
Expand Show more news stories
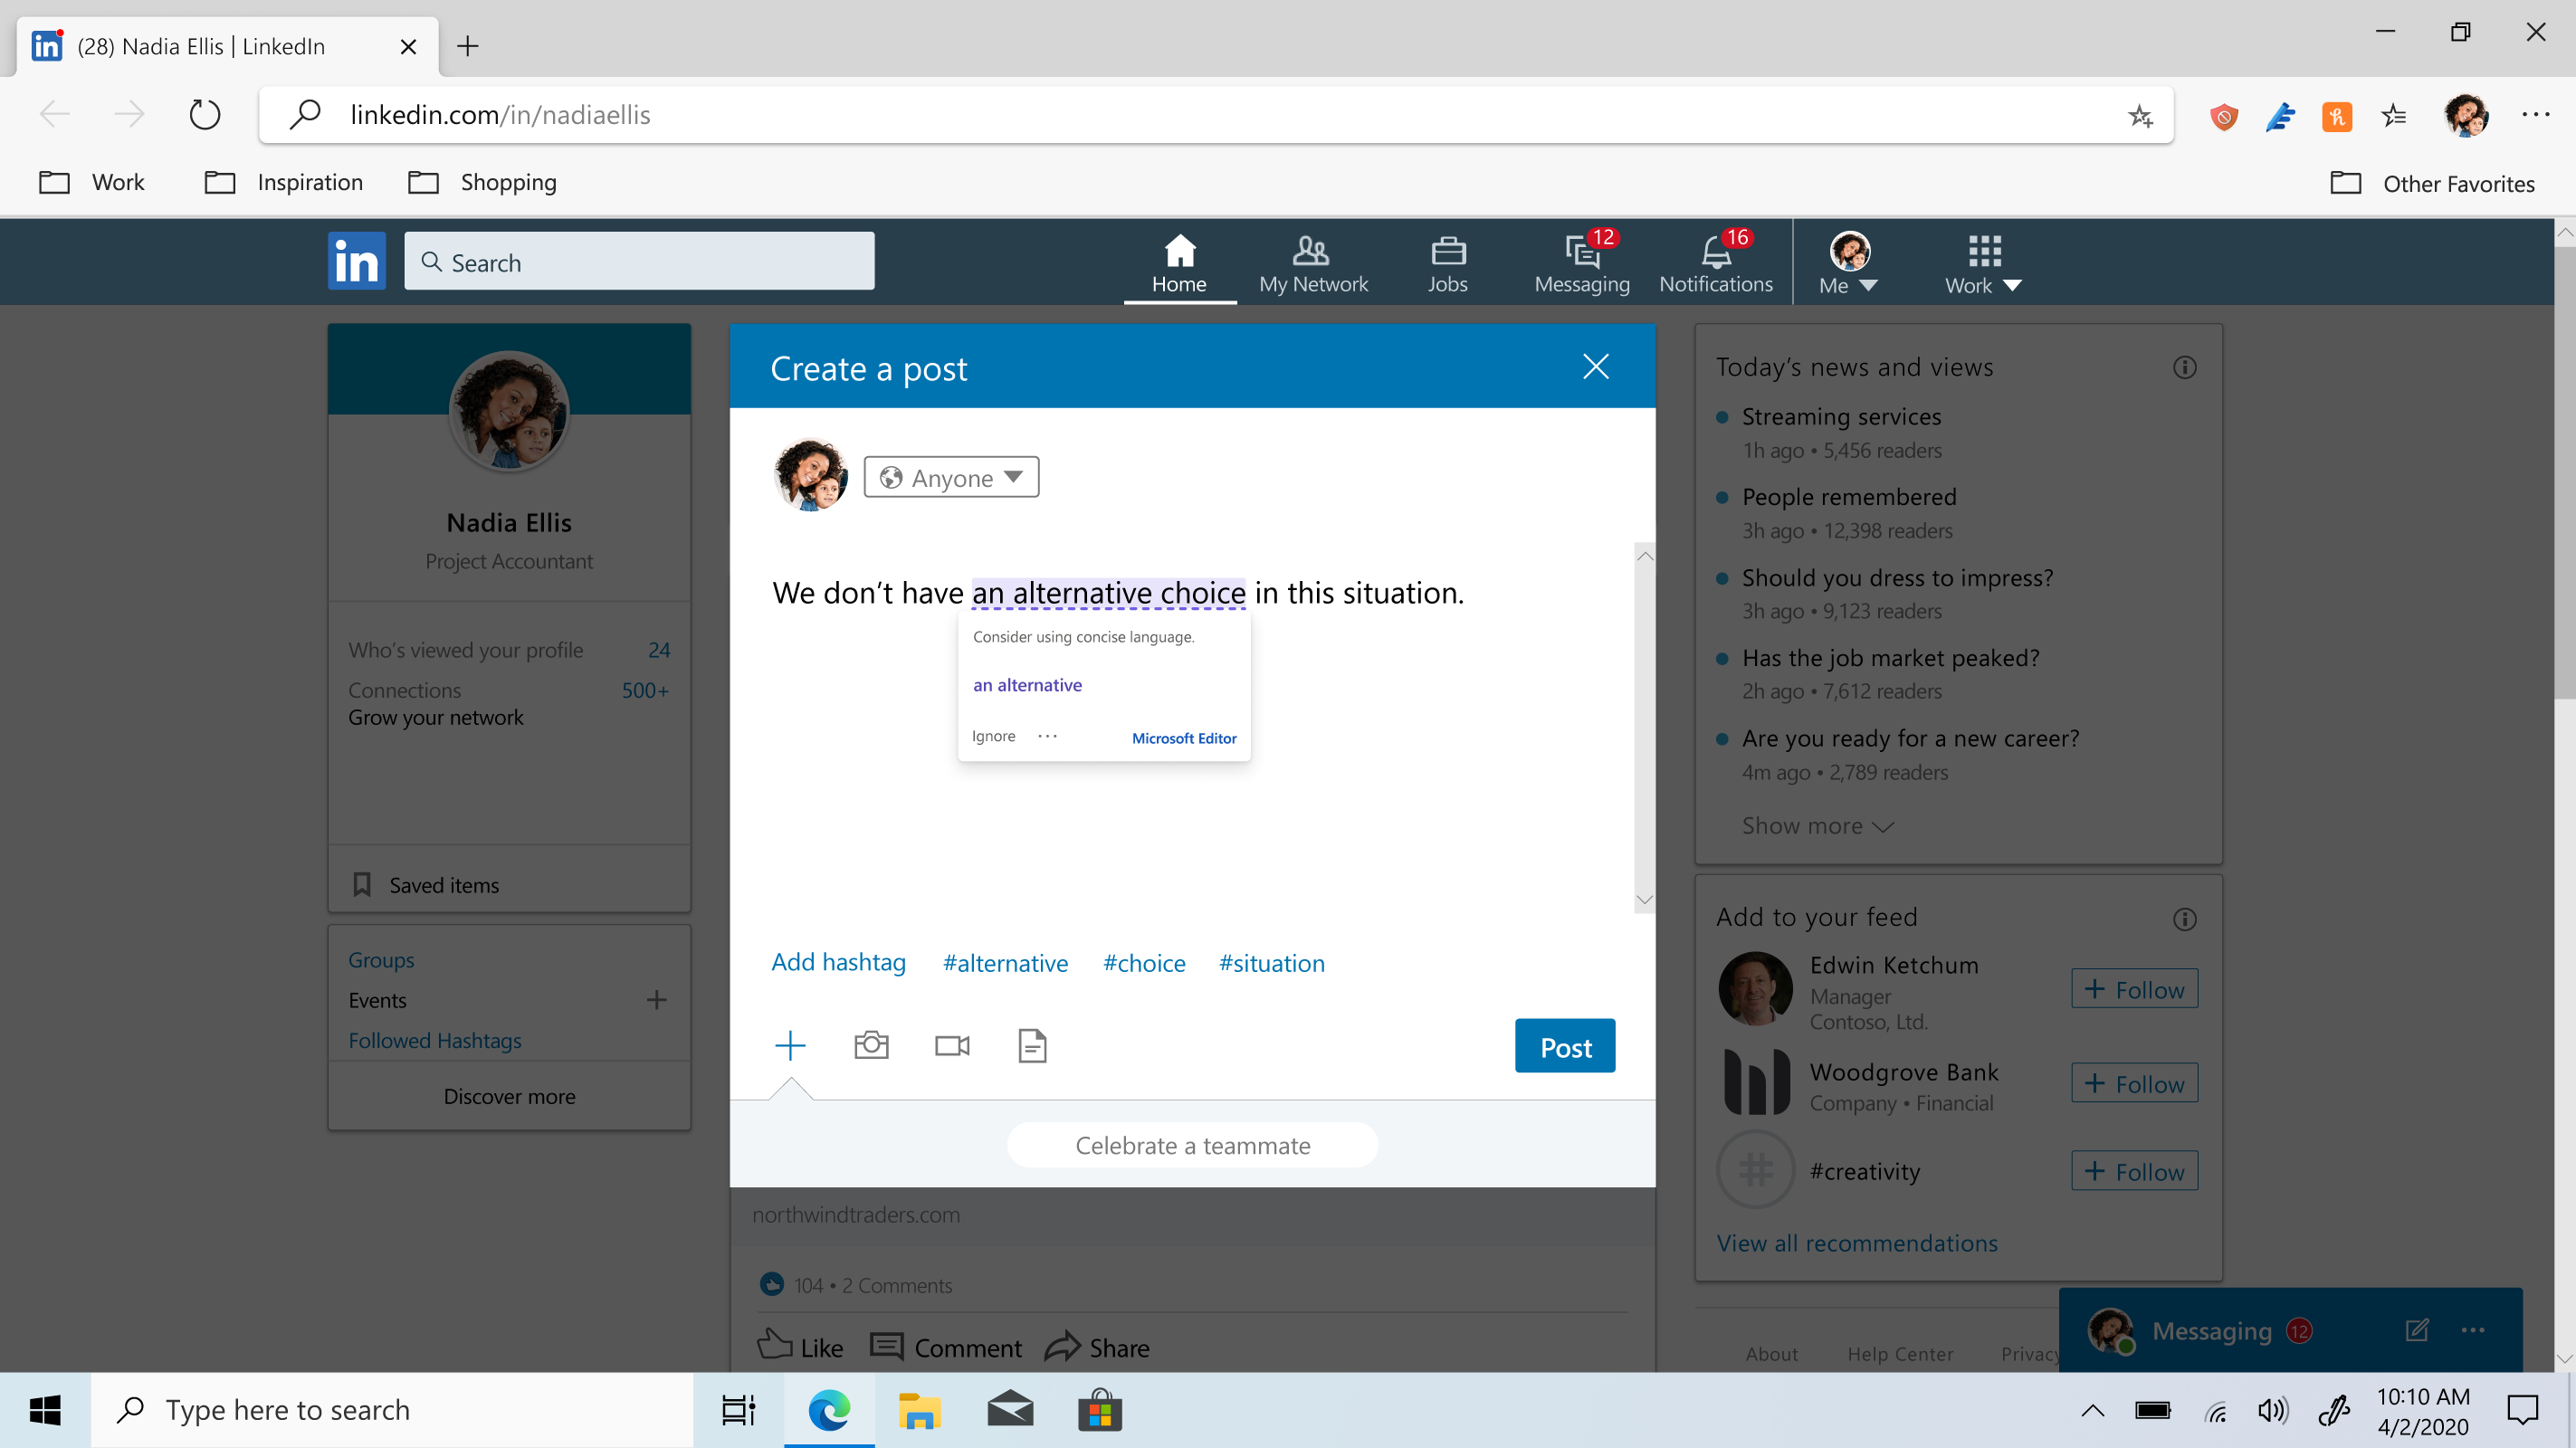tap(1817, 826)
